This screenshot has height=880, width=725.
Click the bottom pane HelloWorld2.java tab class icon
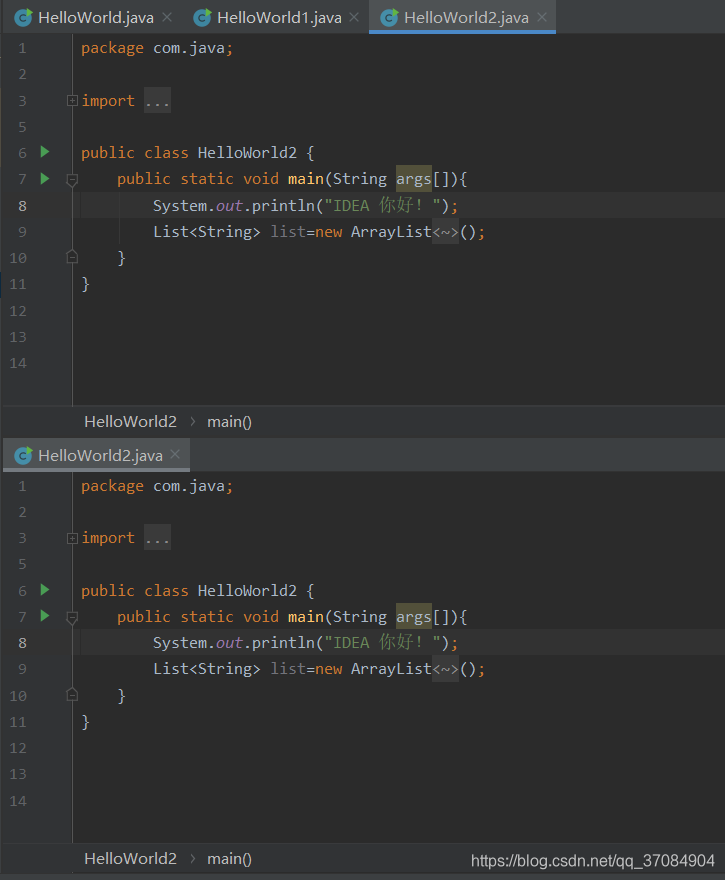point(23,455)
